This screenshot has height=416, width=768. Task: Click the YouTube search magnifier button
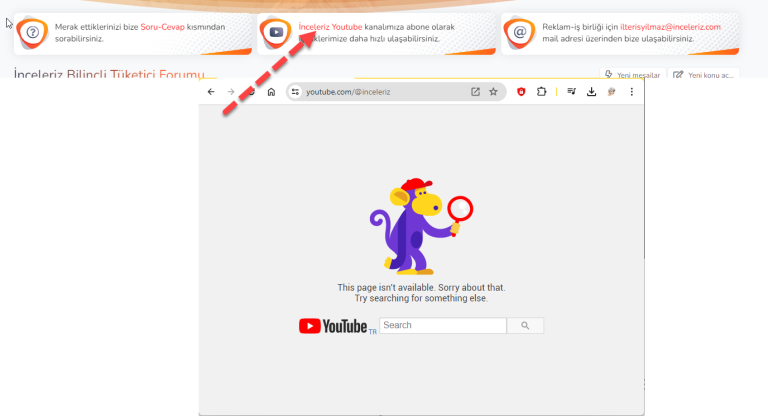point(525,325)
